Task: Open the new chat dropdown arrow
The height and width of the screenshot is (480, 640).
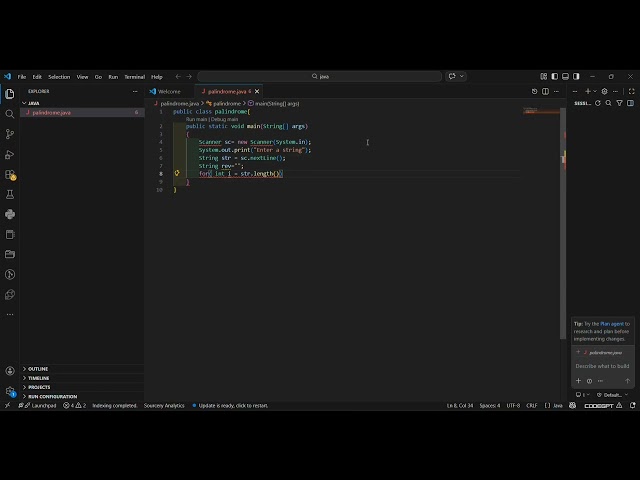Action: 595,91
